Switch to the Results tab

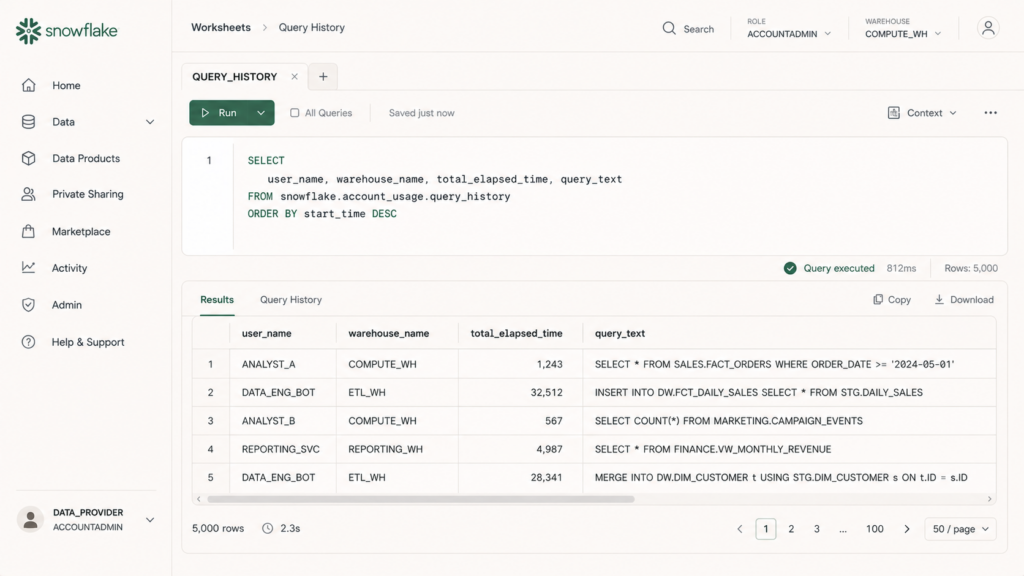[217, 300]
